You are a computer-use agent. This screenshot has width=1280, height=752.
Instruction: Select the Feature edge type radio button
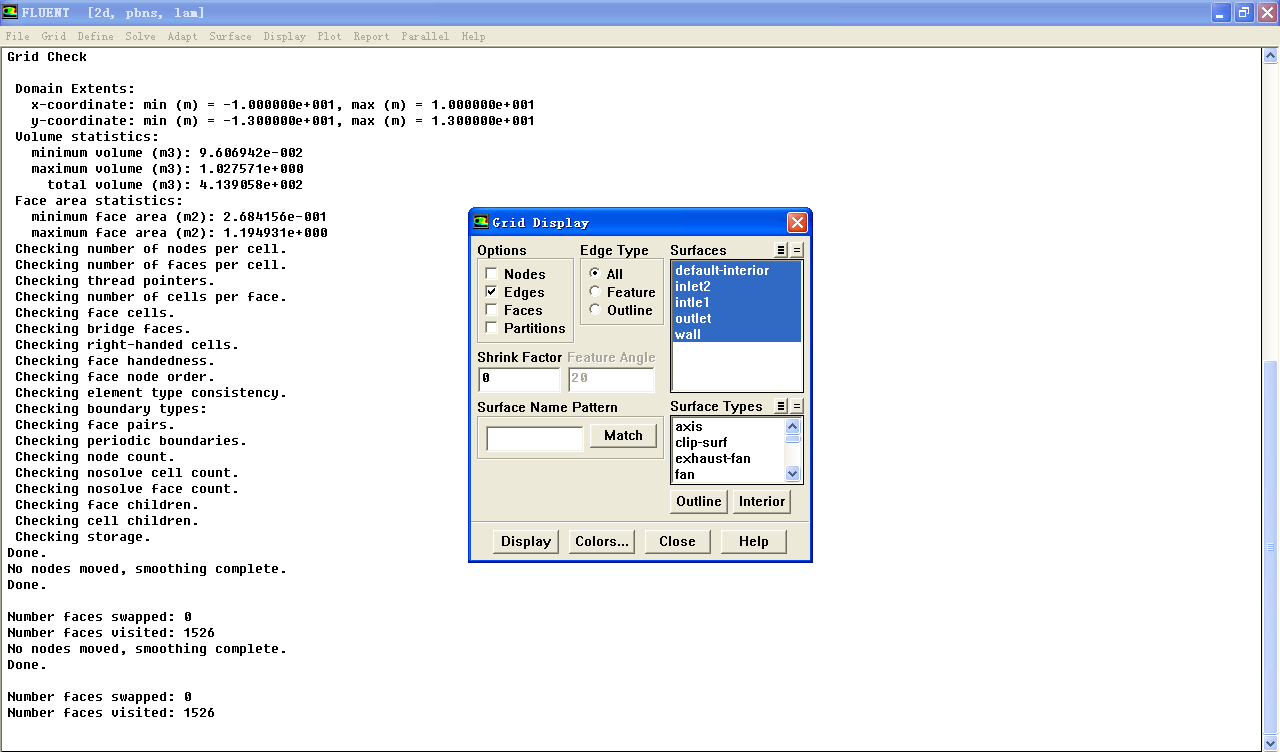pos(595,292)
